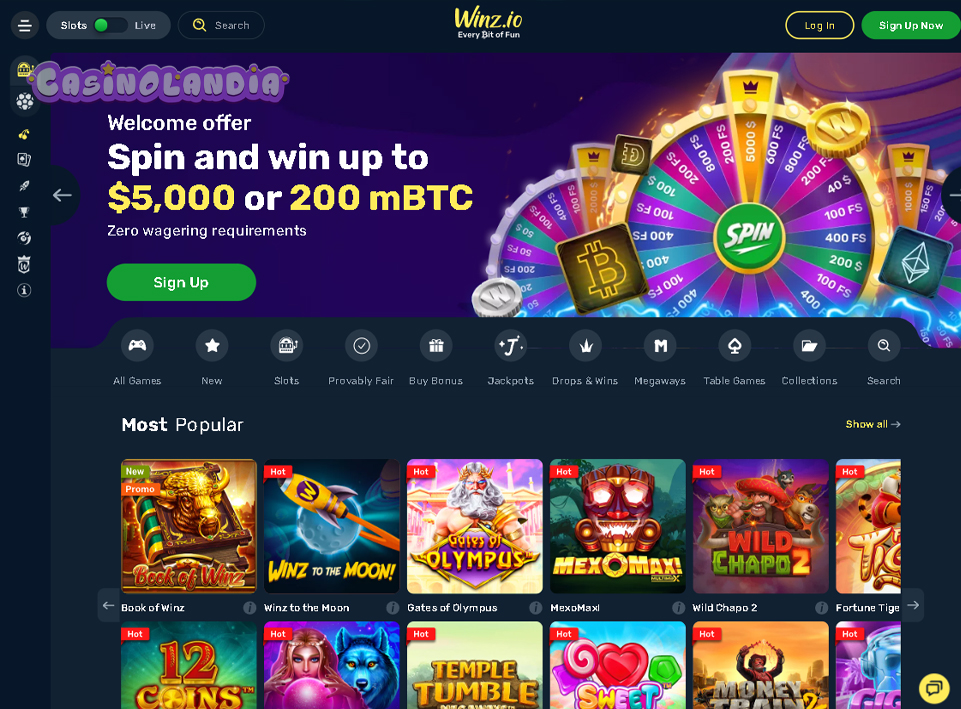
Task: Open the Megaways category
Action: [x=660, y=346]
